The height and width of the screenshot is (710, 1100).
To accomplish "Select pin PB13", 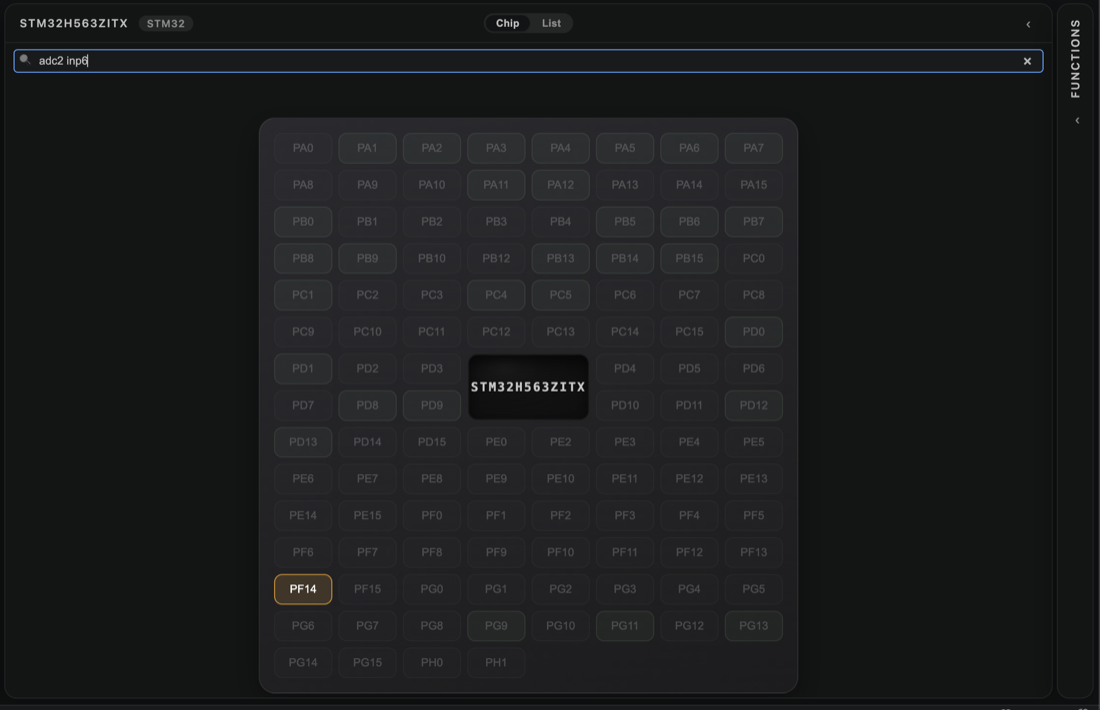I will [561, 258].
